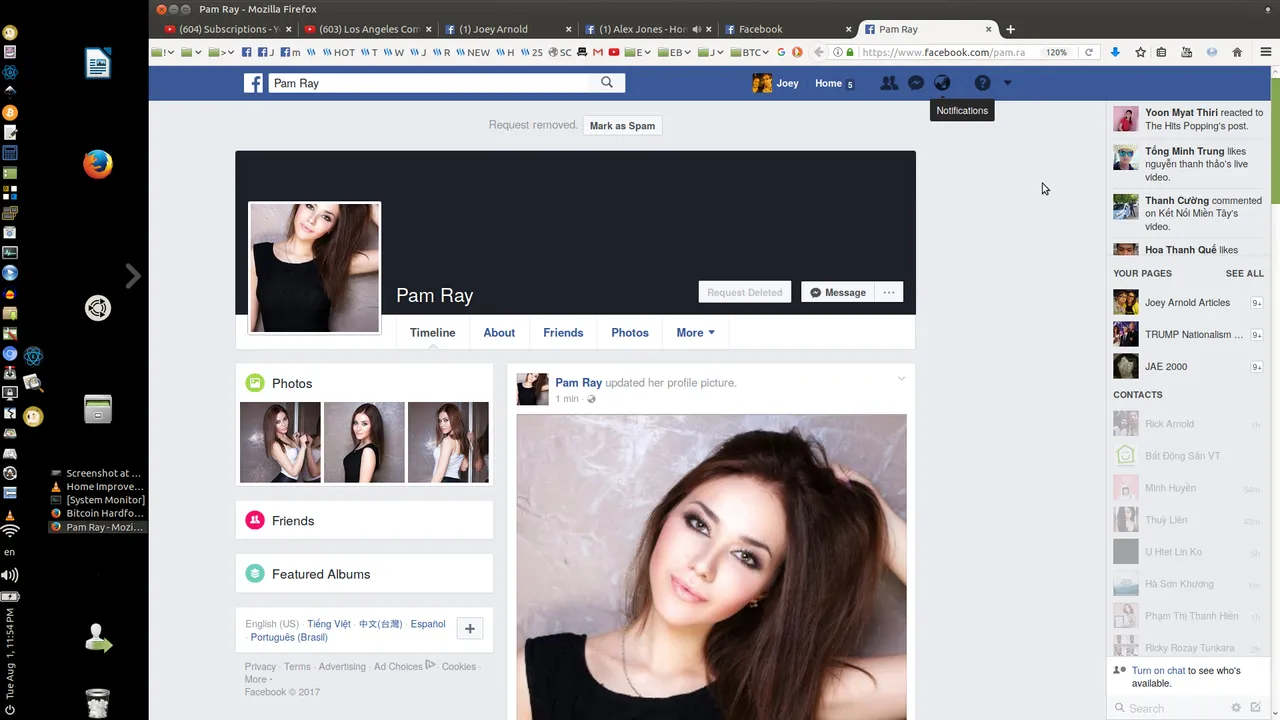
Task: Open JAE 2000 page entry
Action: [x=1188, y=366]
